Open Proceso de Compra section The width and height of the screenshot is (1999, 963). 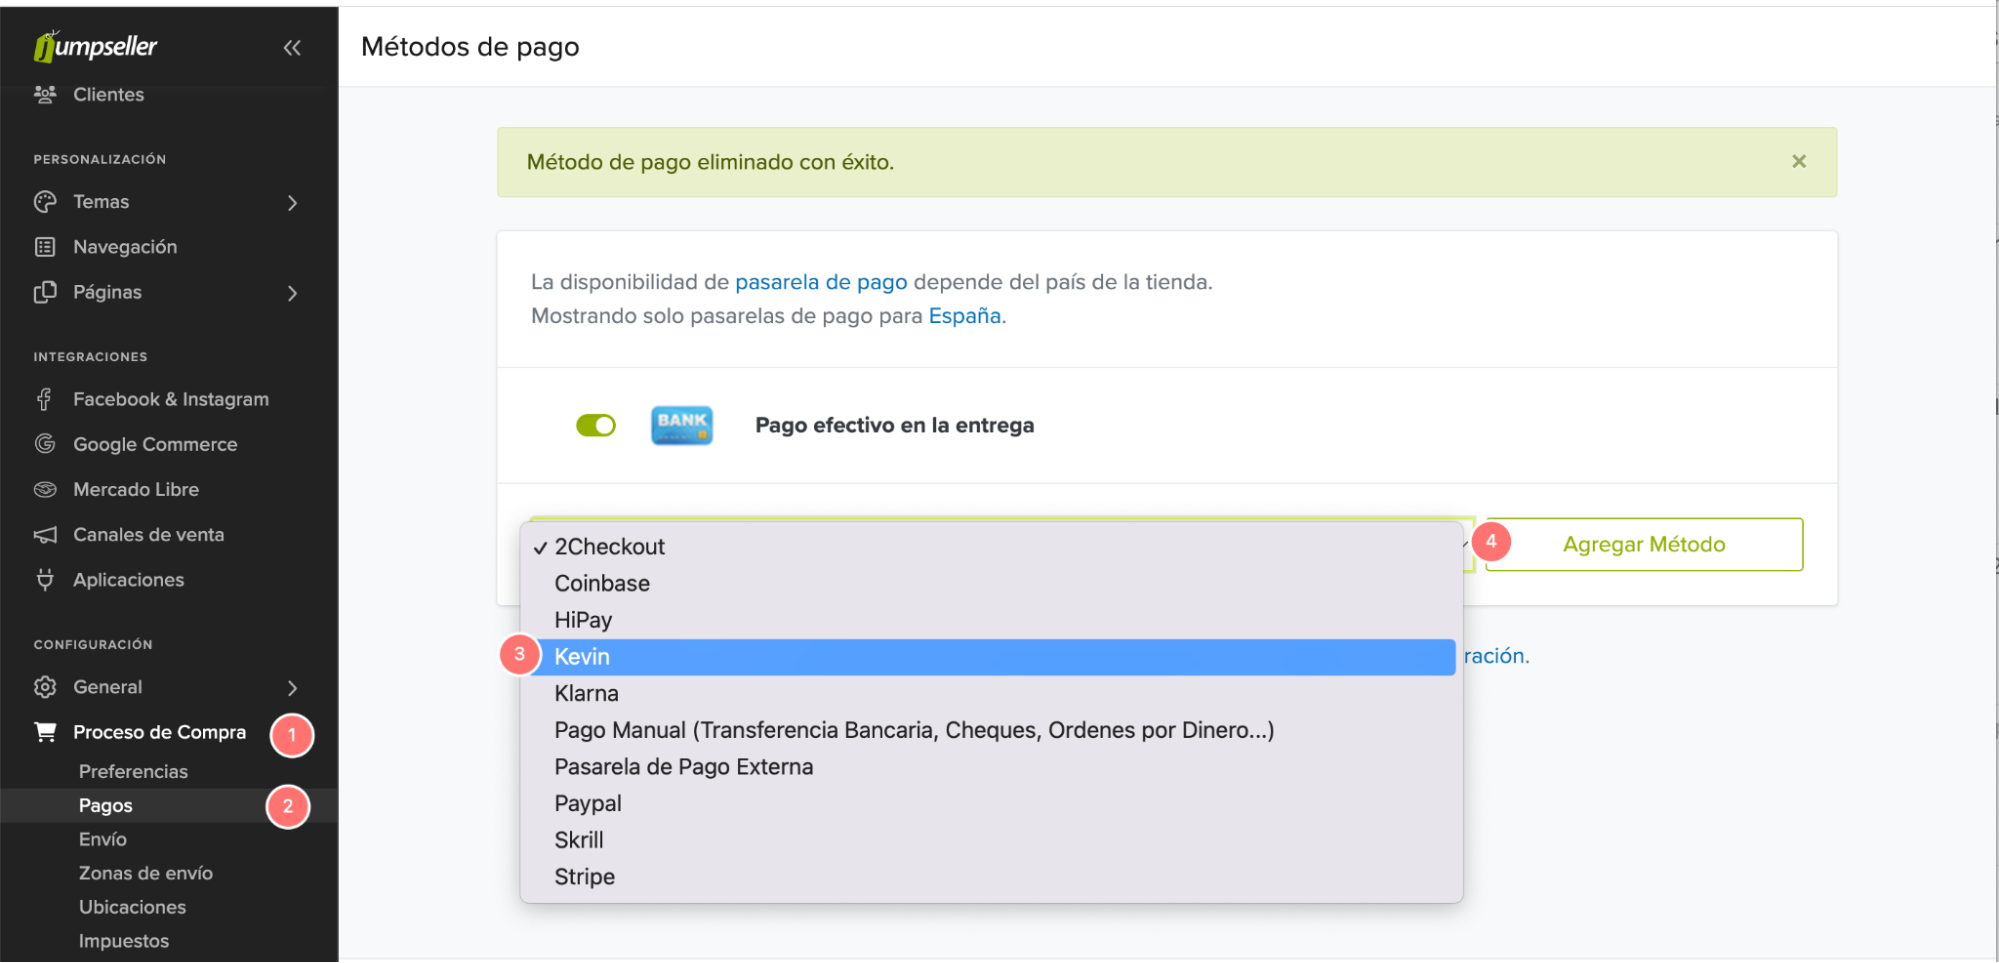point(159,732)
